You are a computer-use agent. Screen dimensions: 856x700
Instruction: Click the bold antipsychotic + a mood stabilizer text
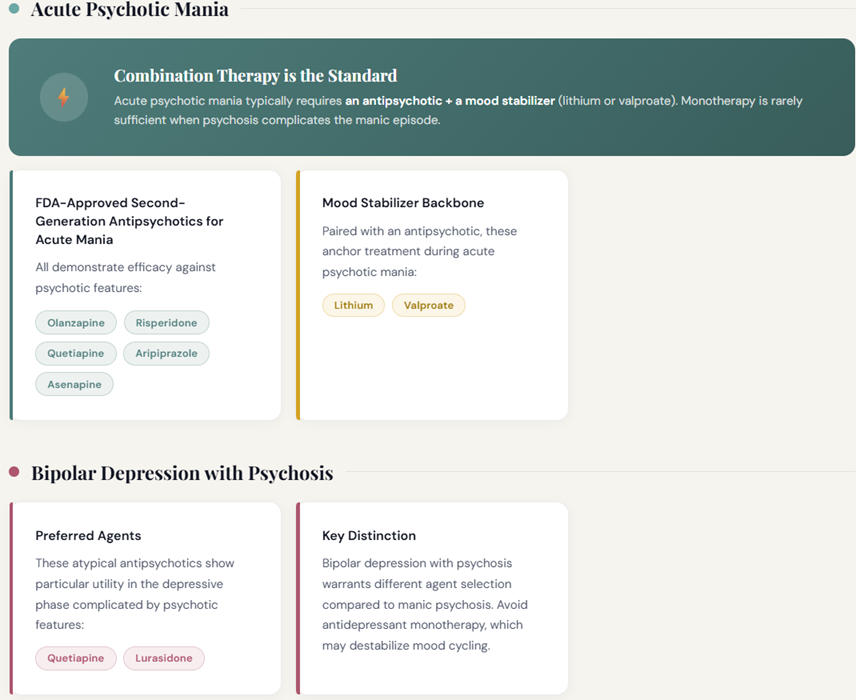450,101
